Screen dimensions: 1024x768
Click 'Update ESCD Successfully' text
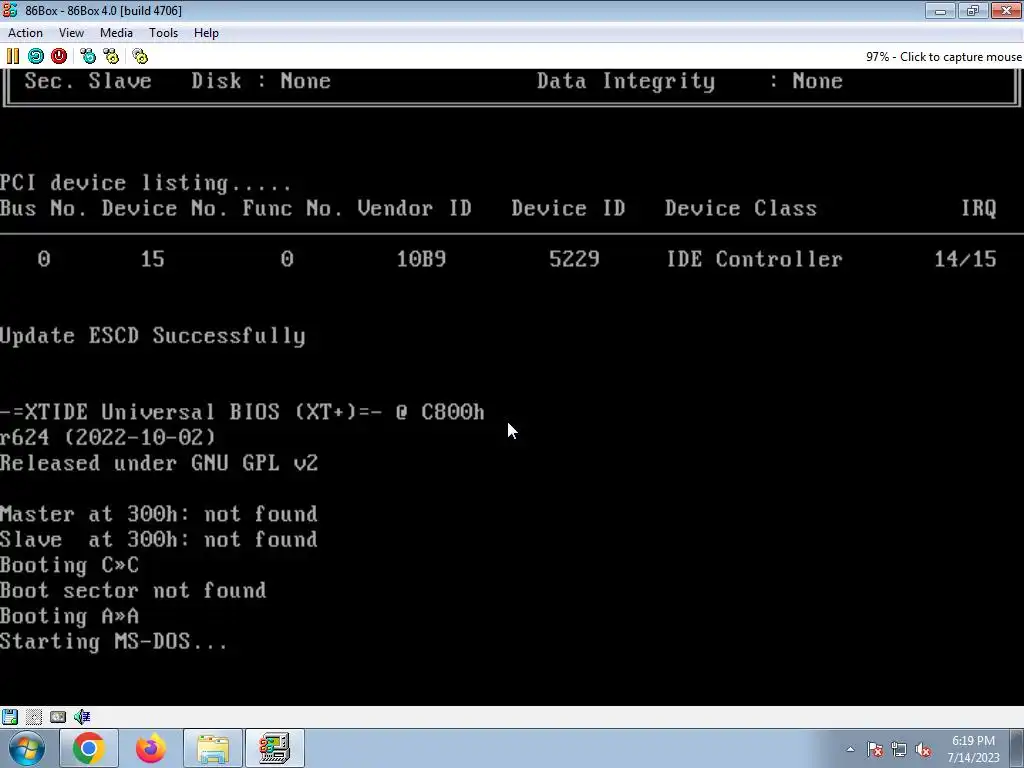153,336
